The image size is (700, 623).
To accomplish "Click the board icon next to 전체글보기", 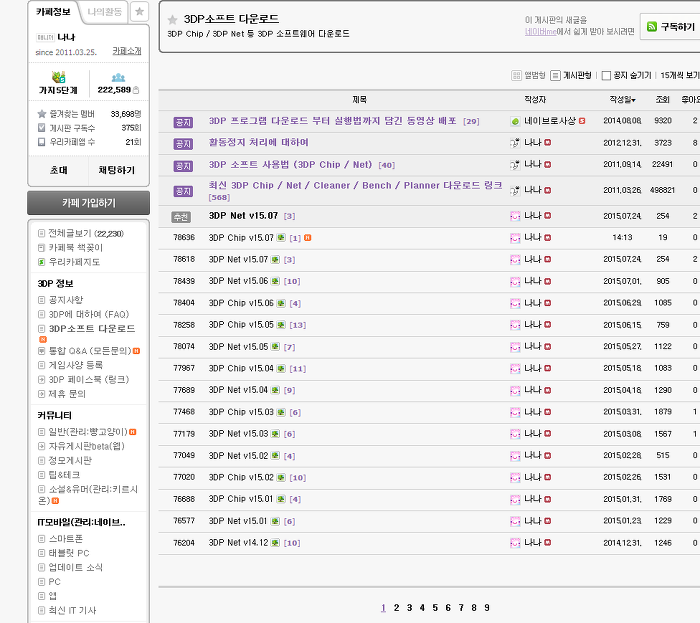I will click(x=42, y=233).
